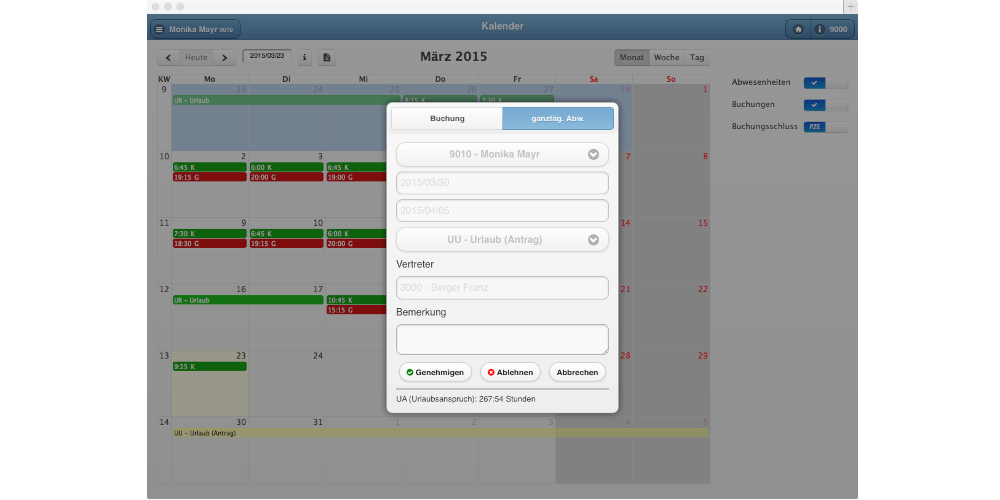
Task: Go to next month with right arrow
Action: click(224, 58)
